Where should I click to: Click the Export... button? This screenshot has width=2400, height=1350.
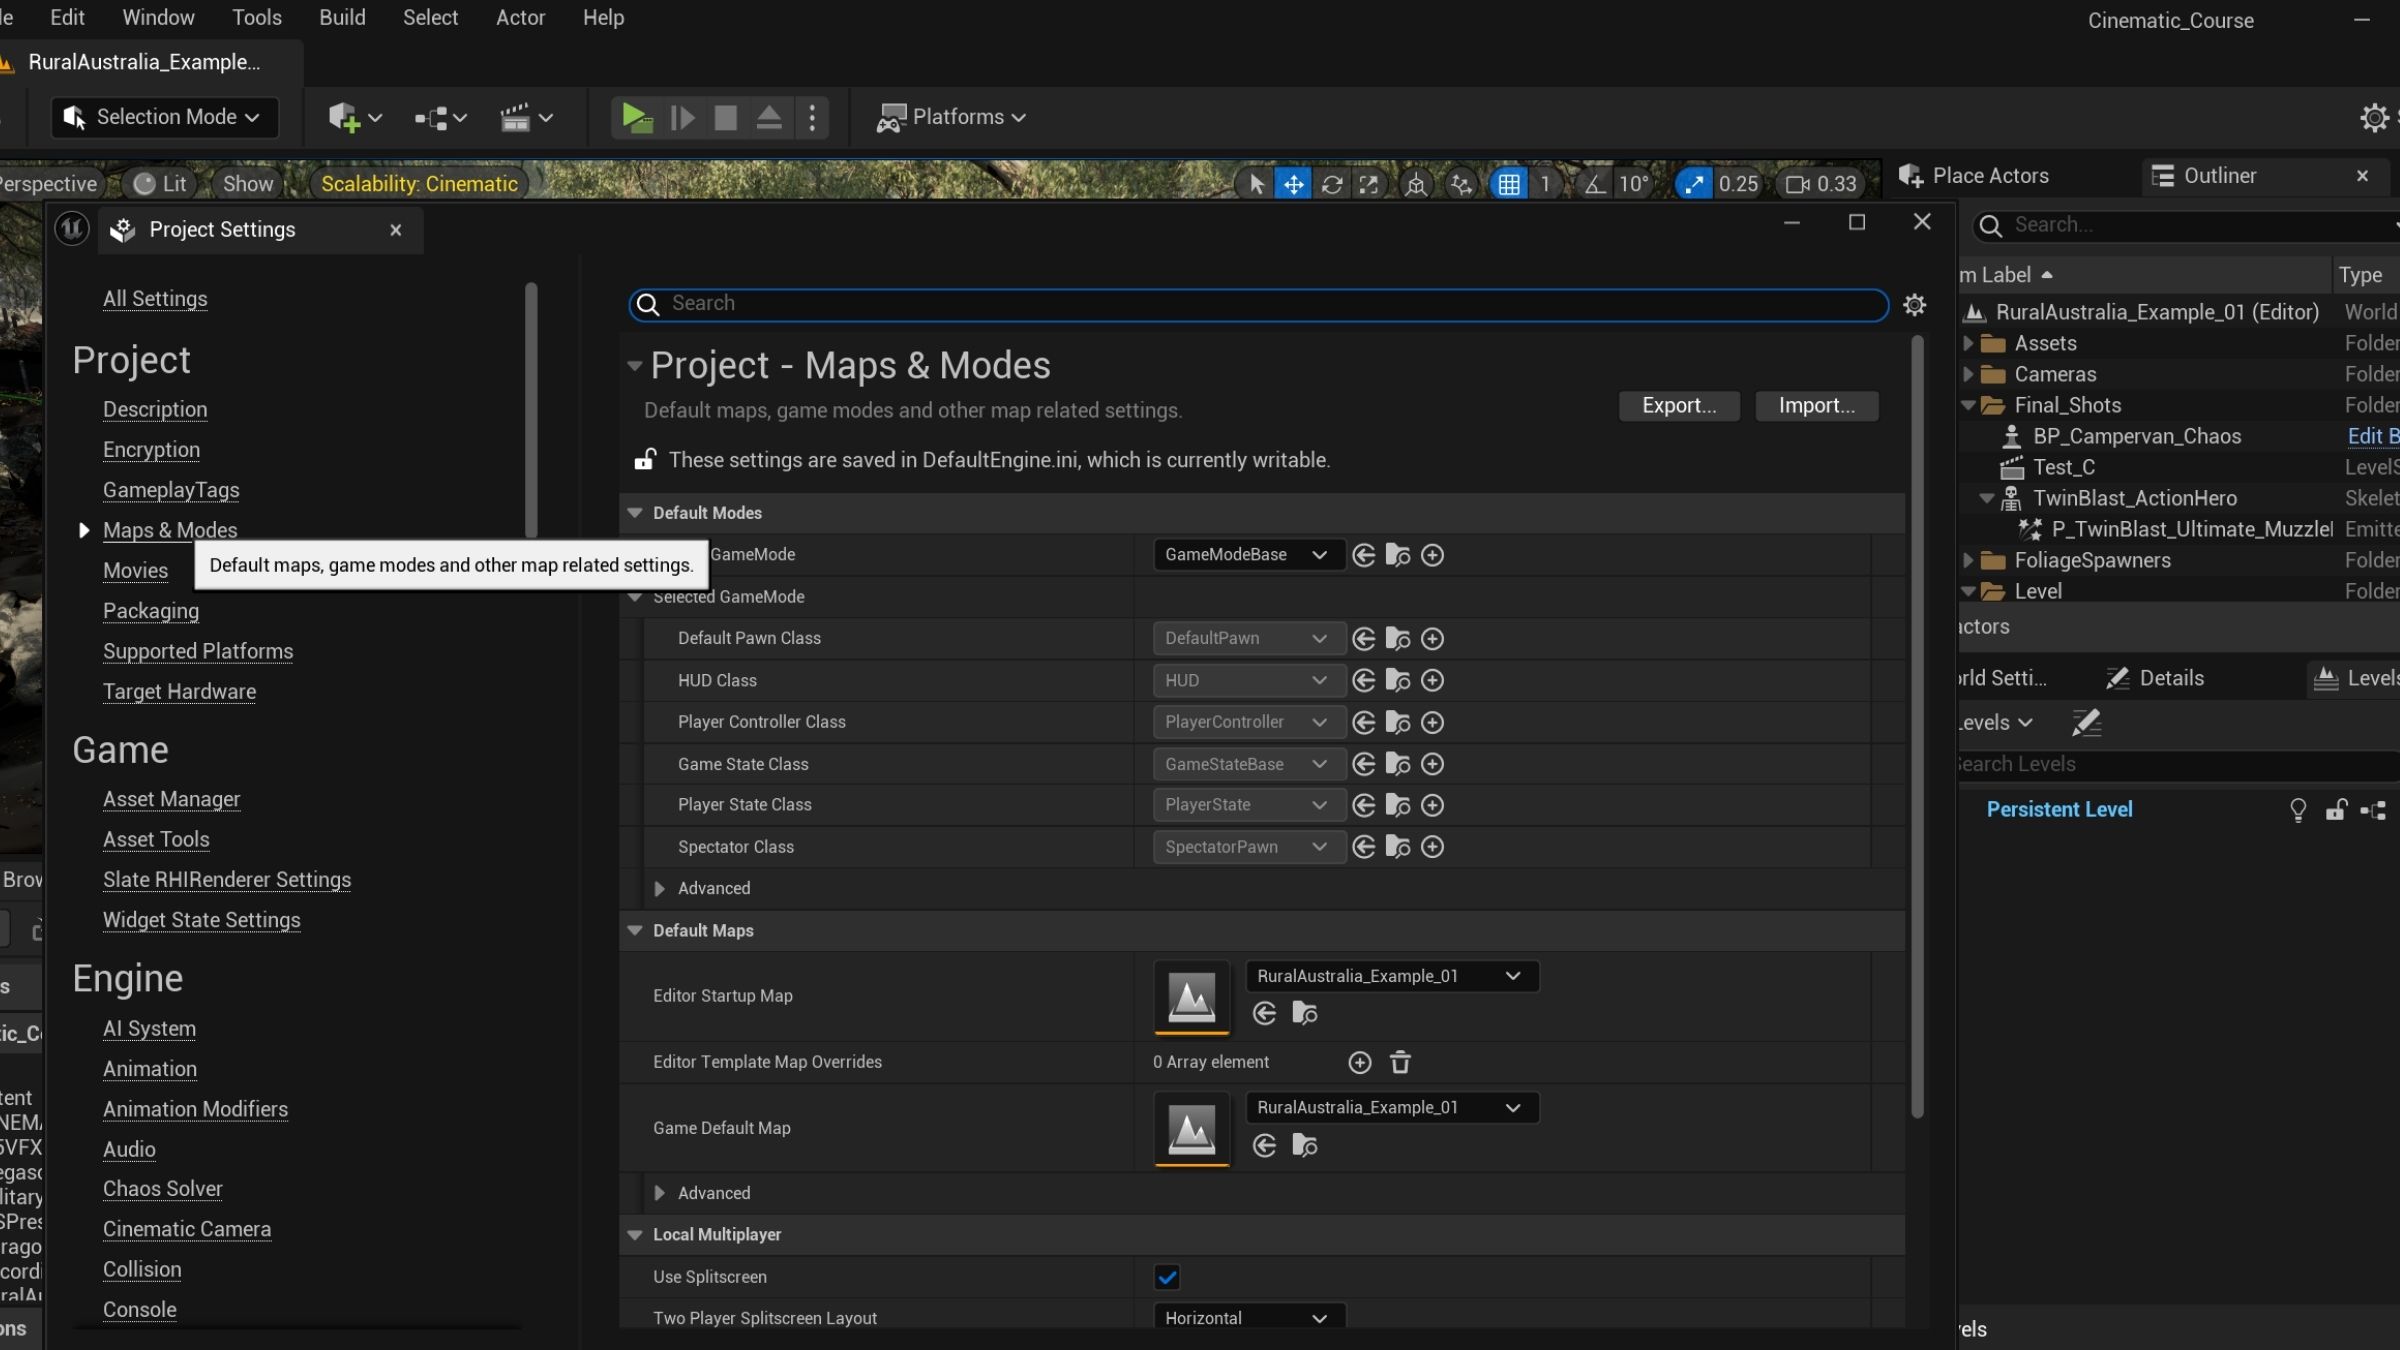click(1678, 406)
